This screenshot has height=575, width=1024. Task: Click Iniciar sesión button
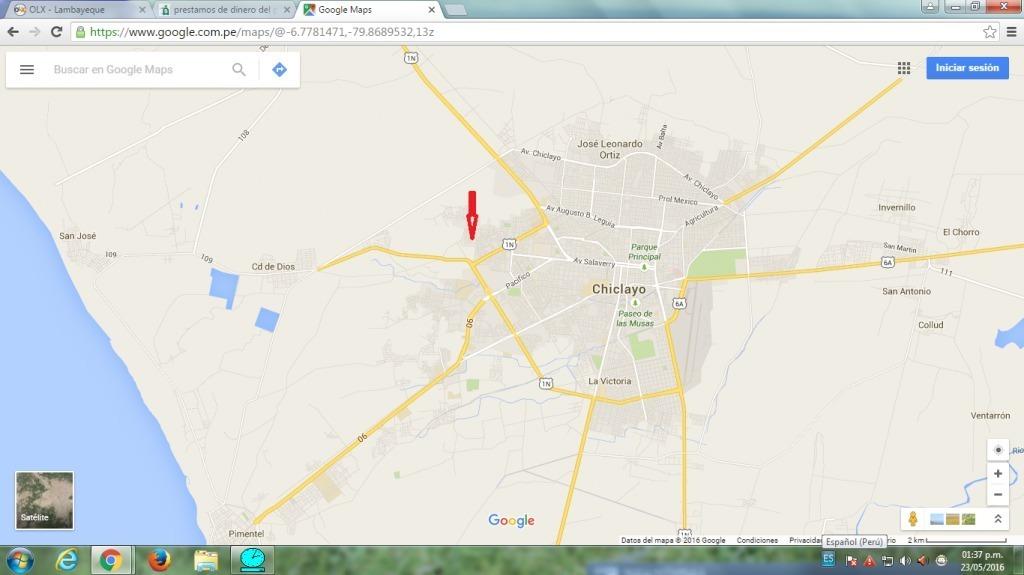coord(967,68)
